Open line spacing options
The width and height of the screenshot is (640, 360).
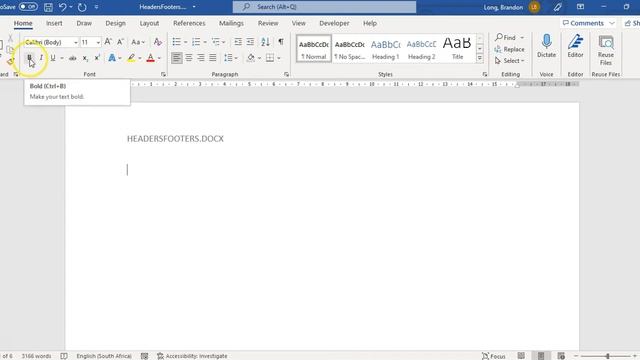coord(229,58)
